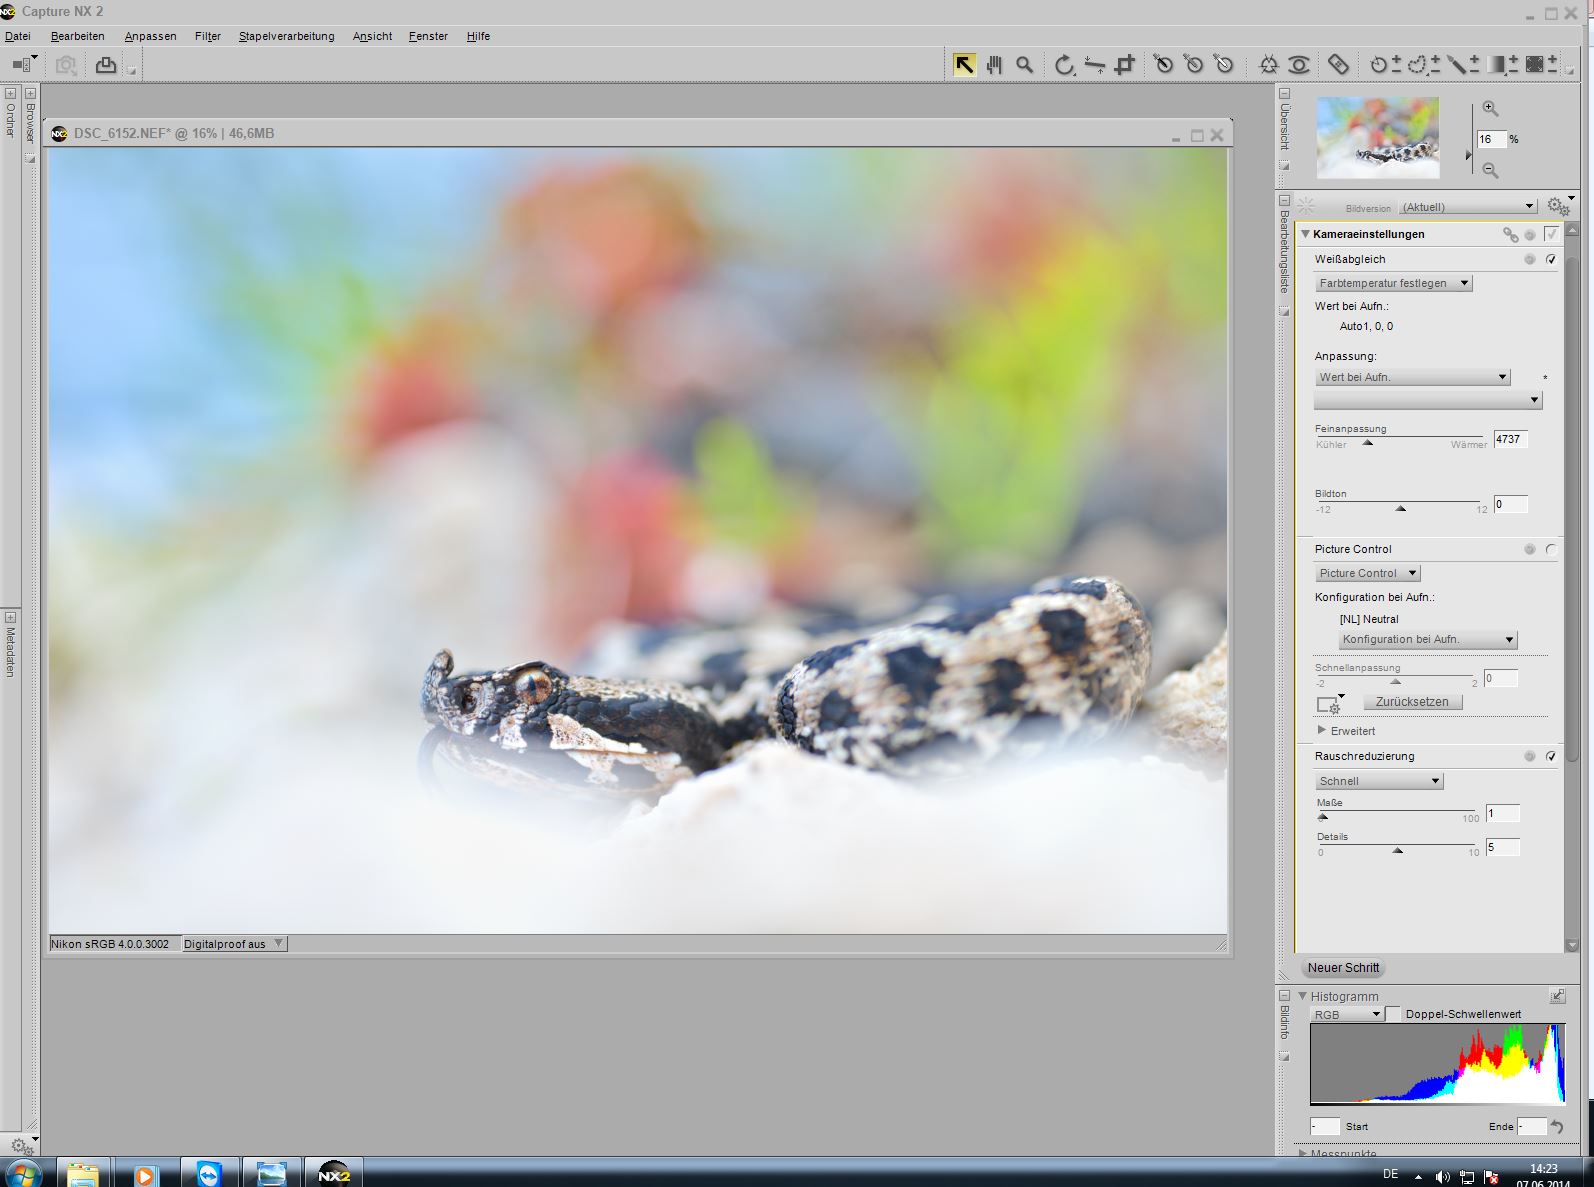Image resolution: width=1594 pixels, height=1187 pixels.
Task: Click the print icon in toolbar
Action: (x=106, y=66)
